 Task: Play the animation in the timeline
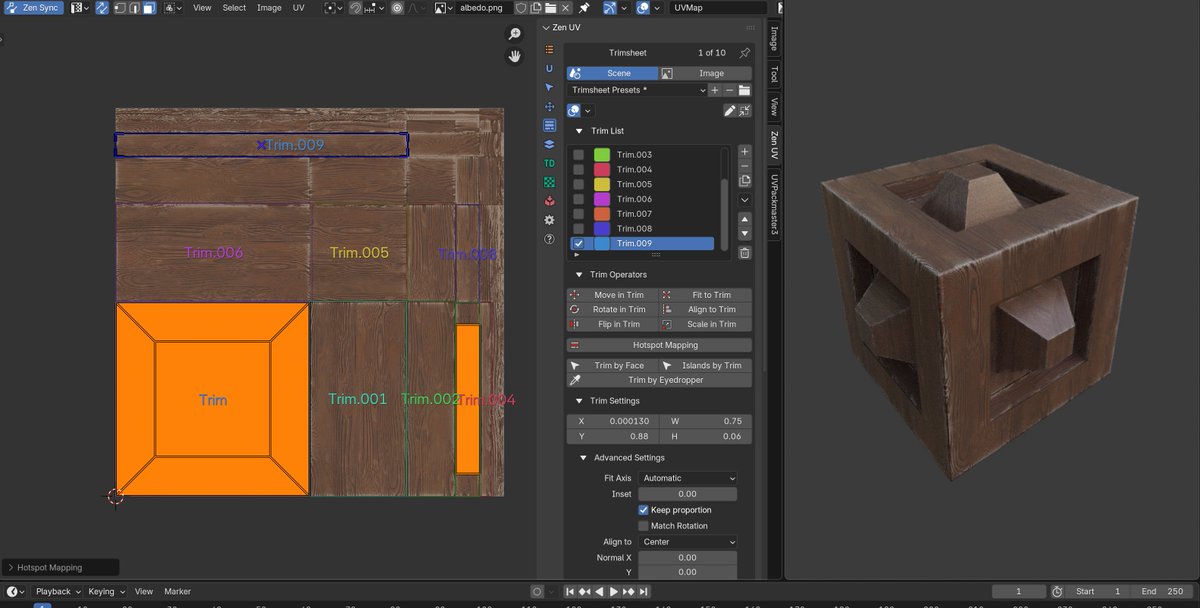coord(613,592)
